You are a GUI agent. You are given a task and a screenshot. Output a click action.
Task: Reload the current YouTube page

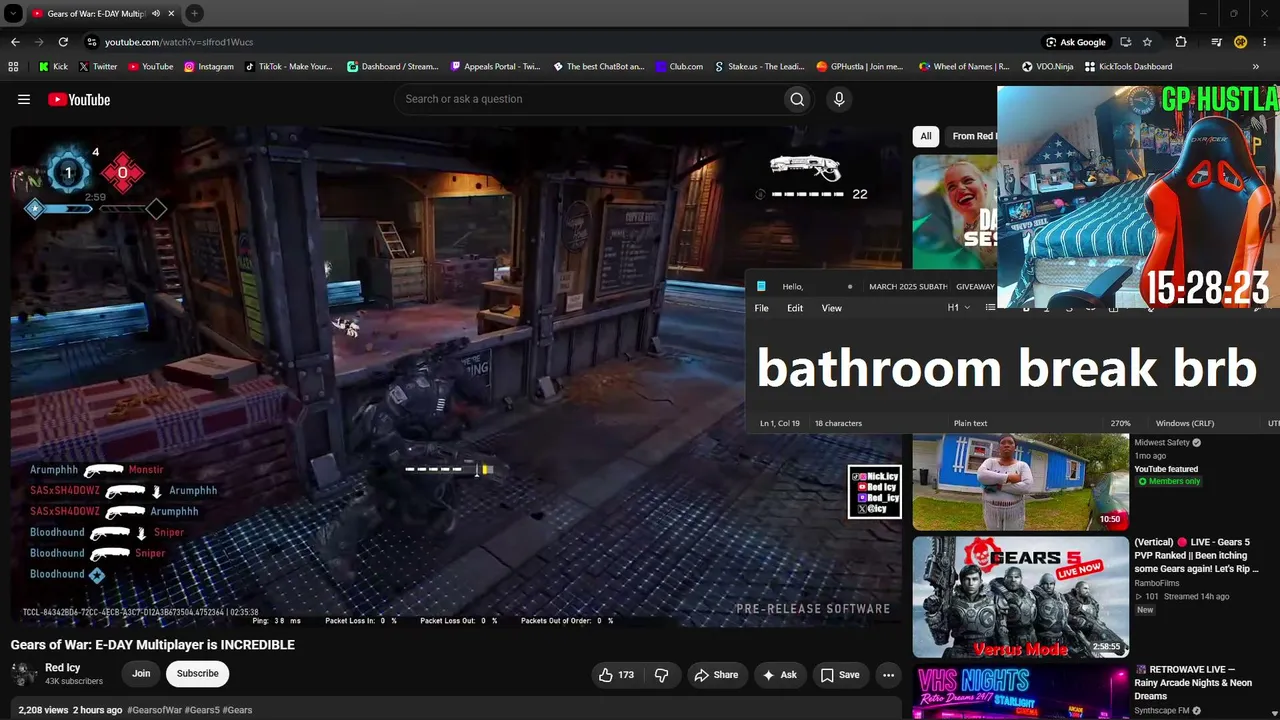tap(63, 42)
